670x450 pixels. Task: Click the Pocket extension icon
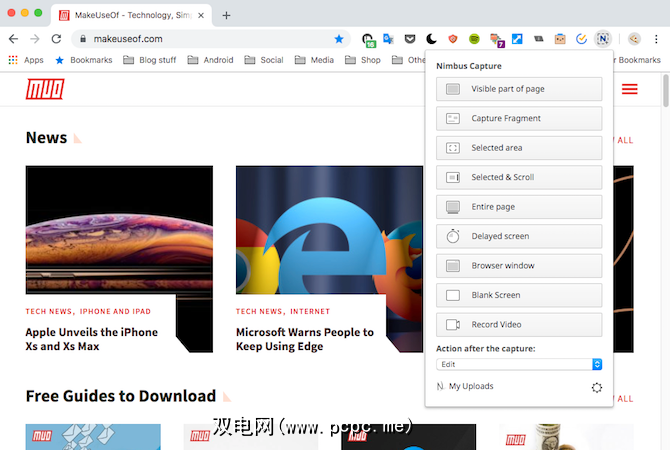click(x=410, y=39)
